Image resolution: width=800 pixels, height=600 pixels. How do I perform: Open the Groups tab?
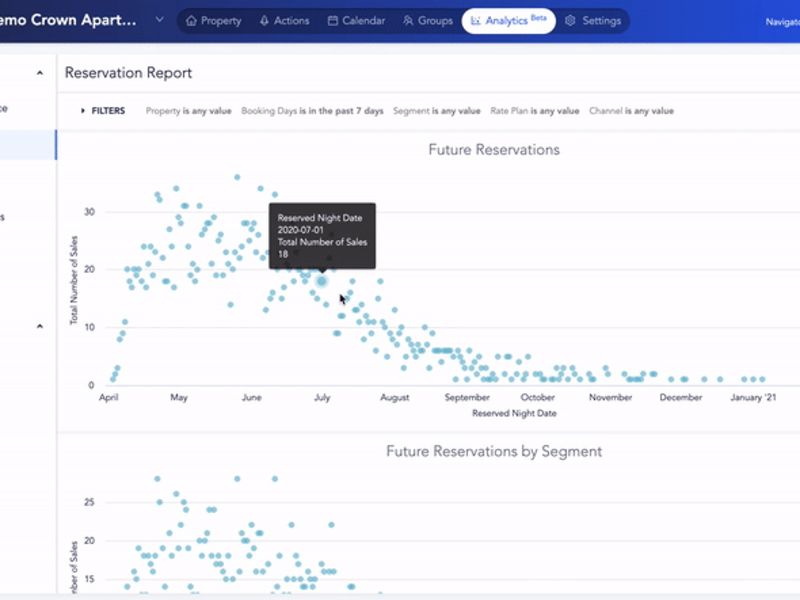pos(428,21)
